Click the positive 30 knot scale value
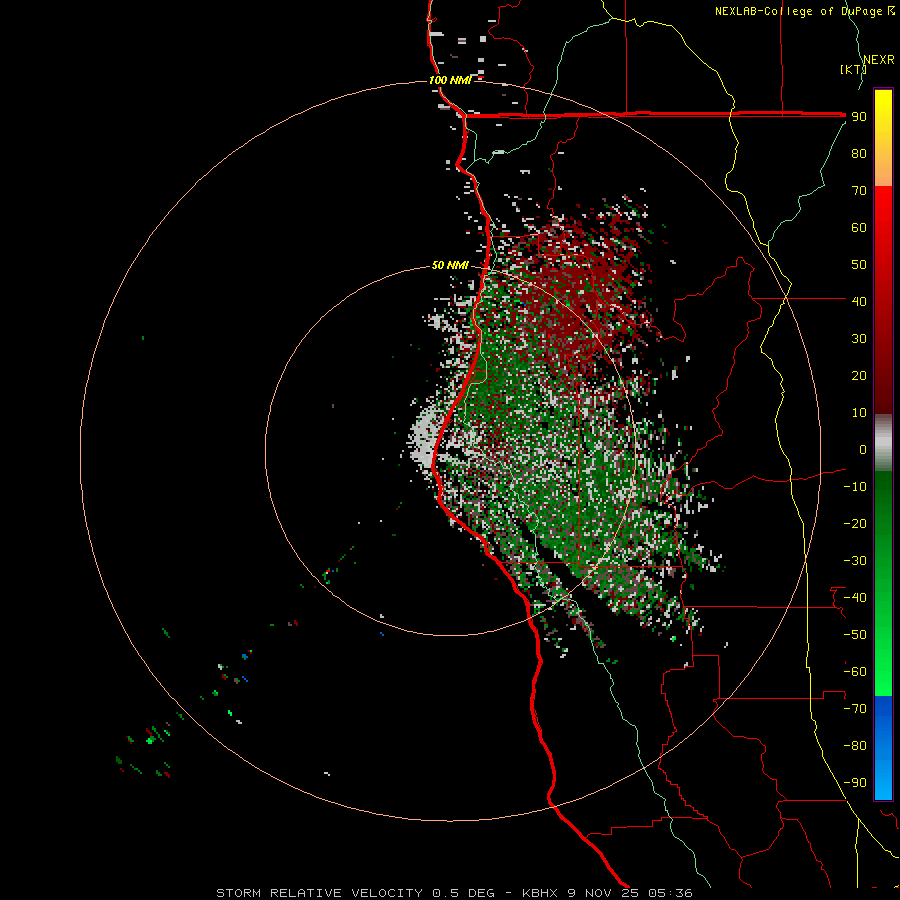 pyautogui.click(x=859, y=339)
